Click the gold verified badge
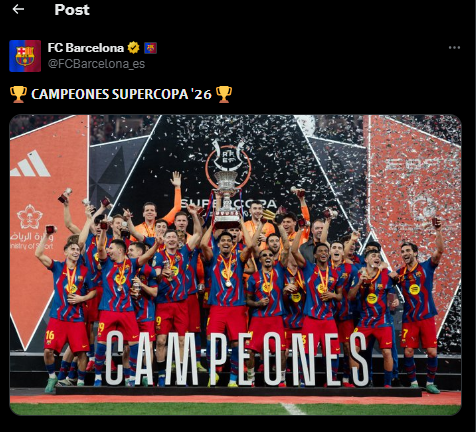The image size is (476, 432). (x=134, y=48)
